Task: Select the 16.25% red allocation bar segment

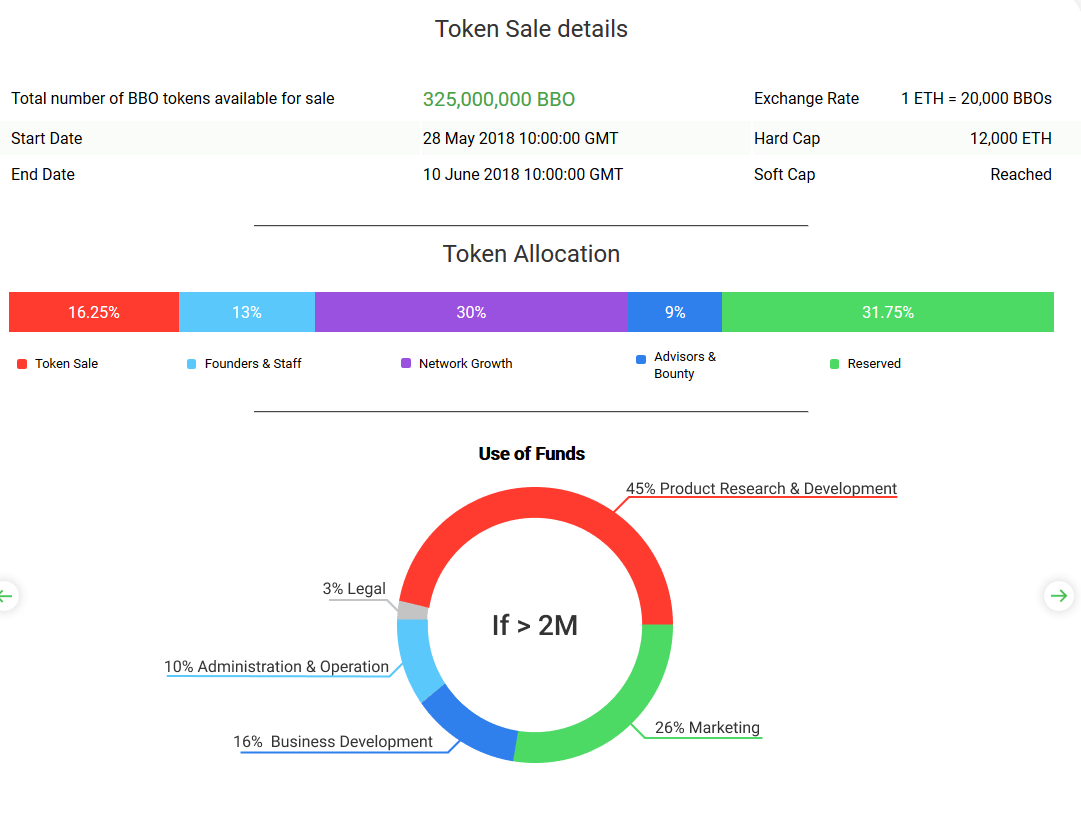Action: pyautogui.click(x=94, y=312)
